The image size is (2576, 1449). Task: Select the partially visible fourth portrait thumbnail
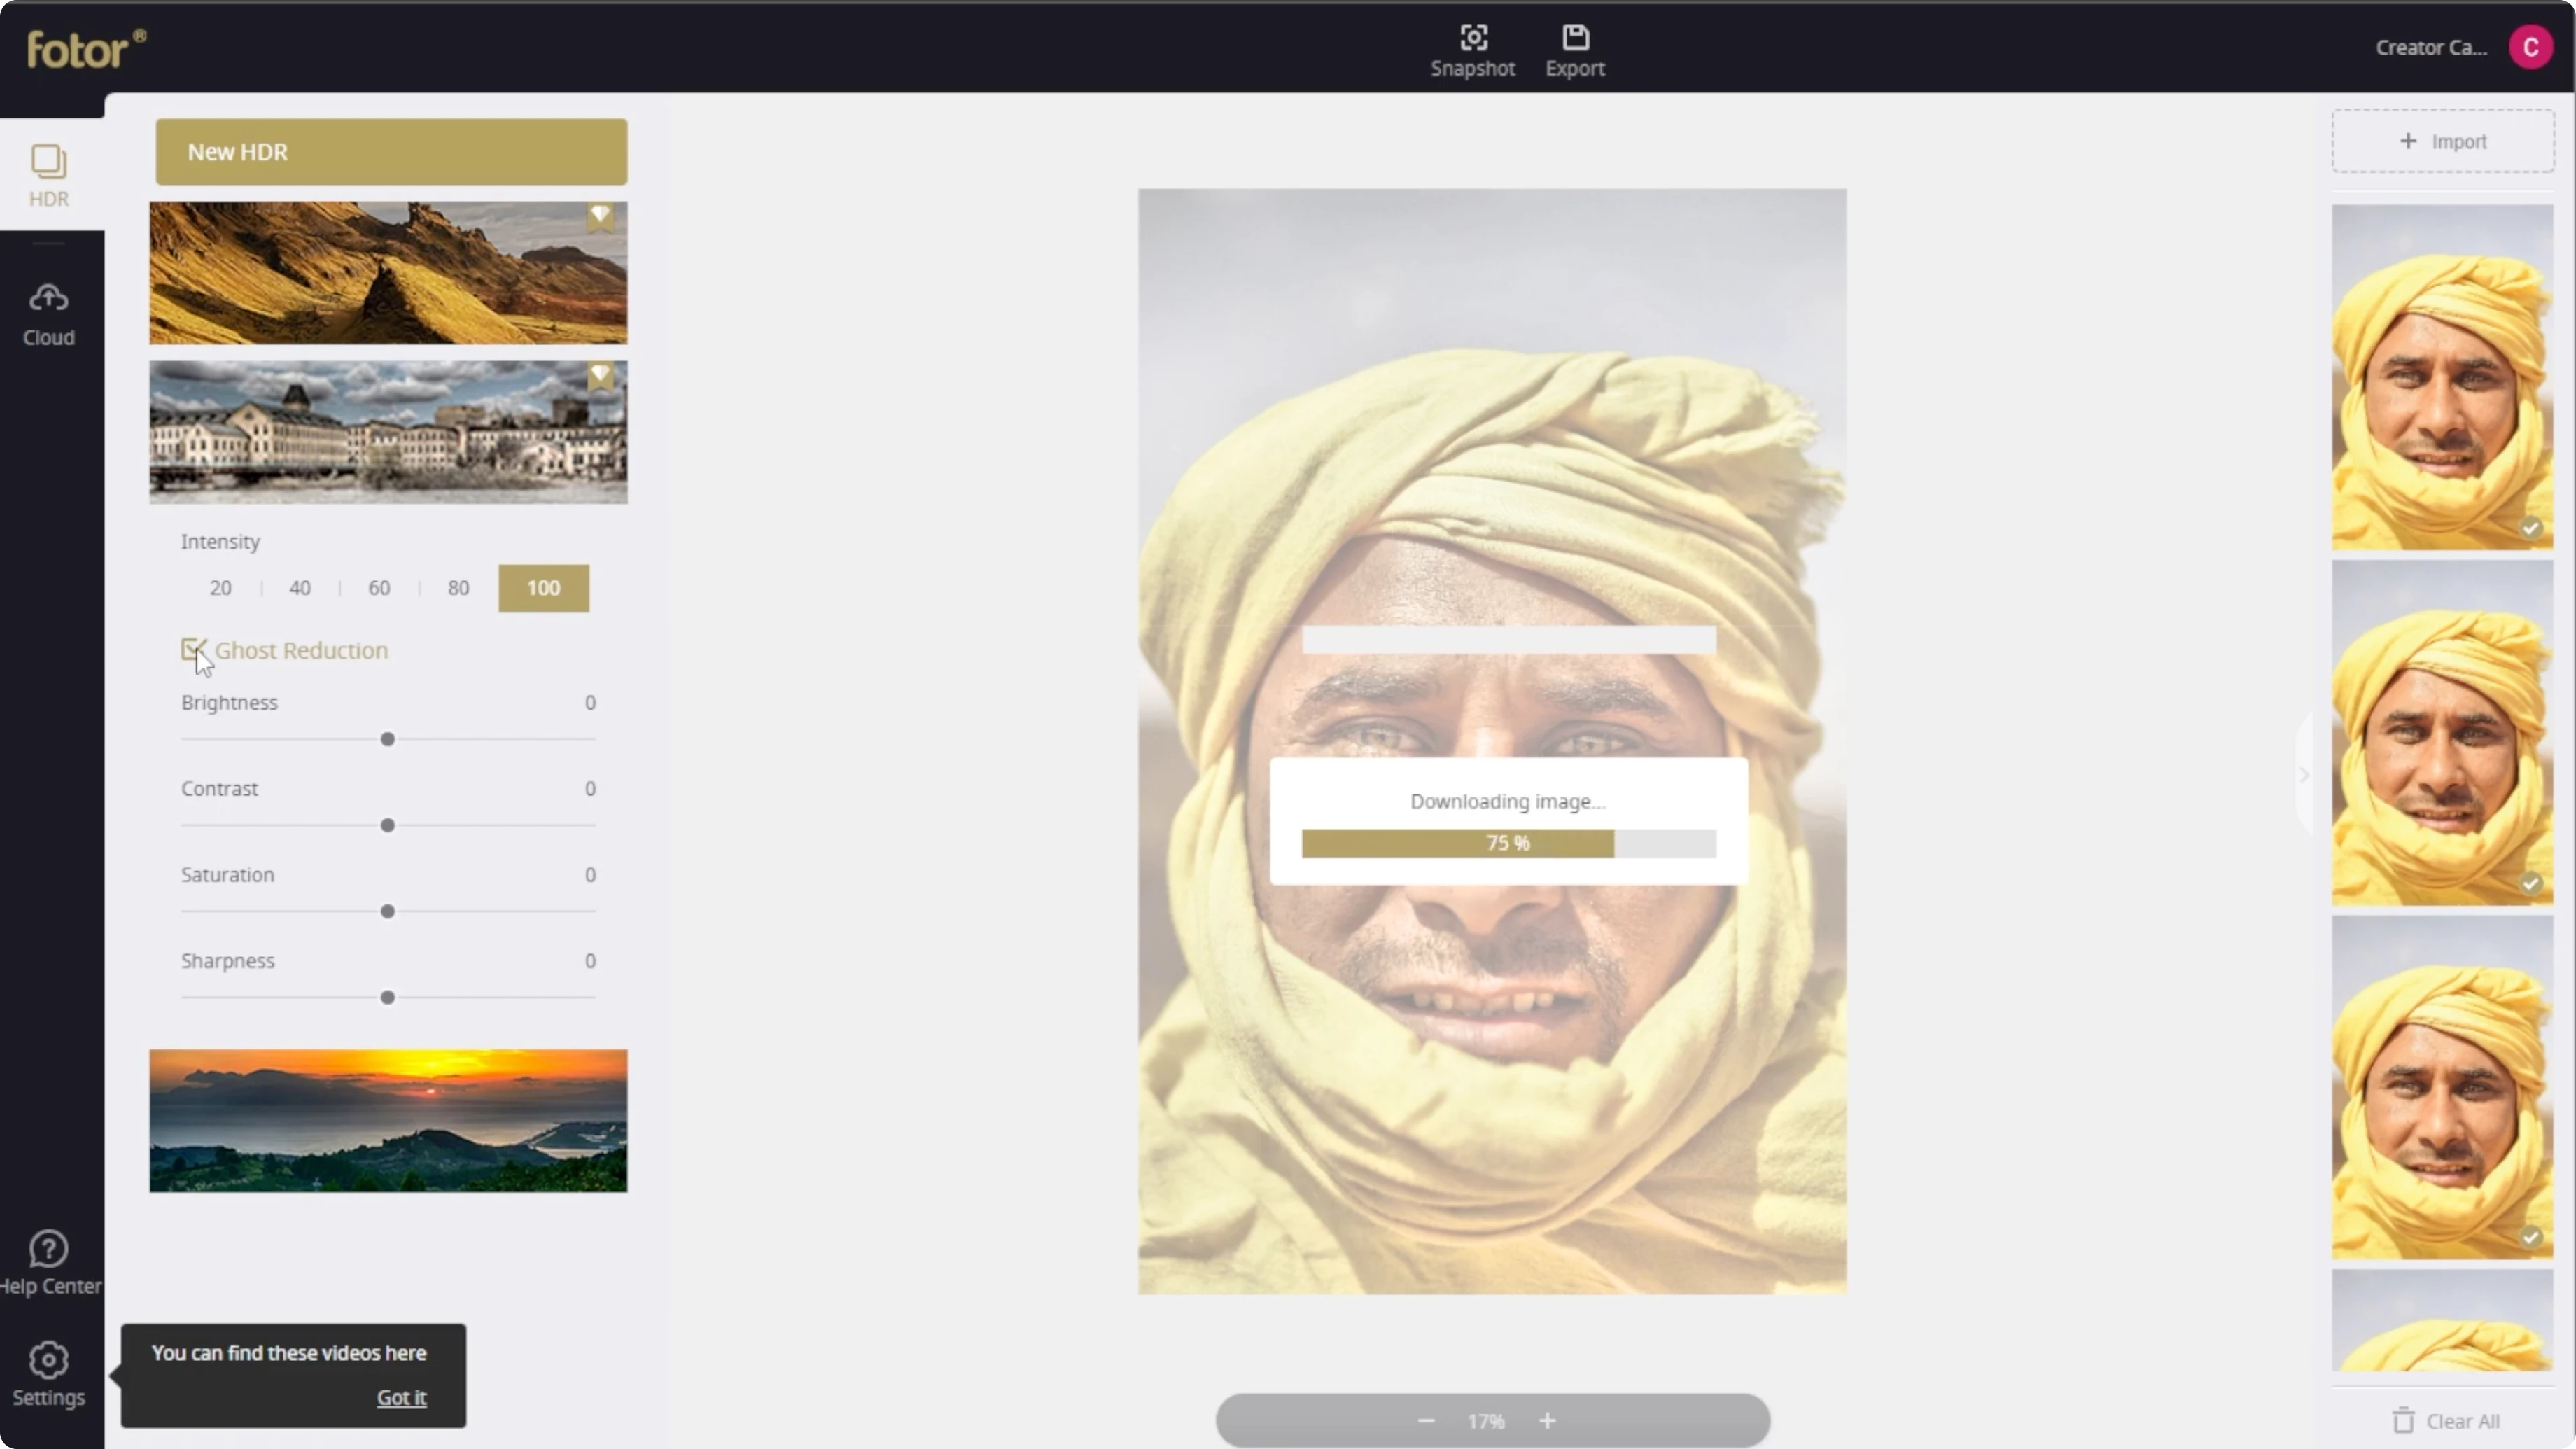click(x=2442, y=1320)
